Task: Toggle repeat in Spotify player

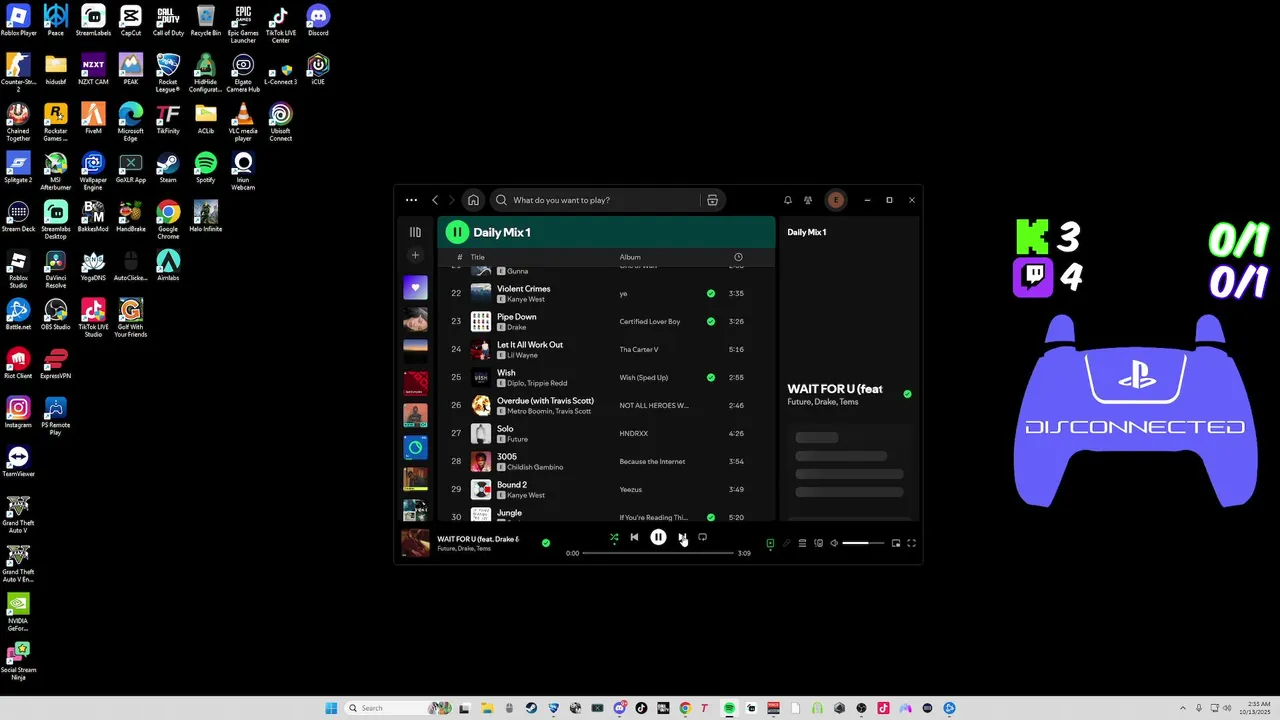Action: click(x=702, y=537)
